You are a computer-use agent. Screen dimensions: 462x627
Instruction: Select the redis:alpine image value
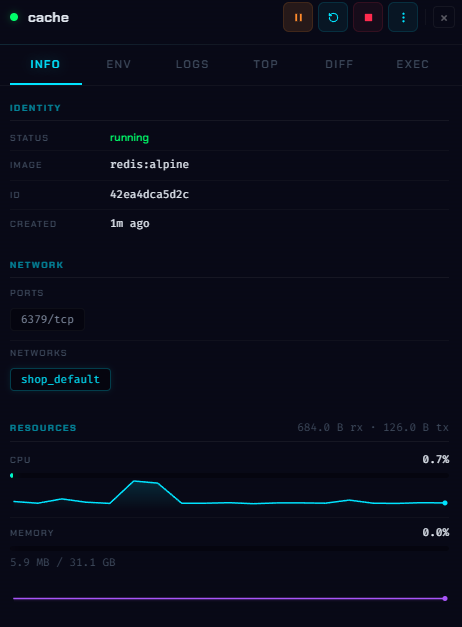pos(149,164)
